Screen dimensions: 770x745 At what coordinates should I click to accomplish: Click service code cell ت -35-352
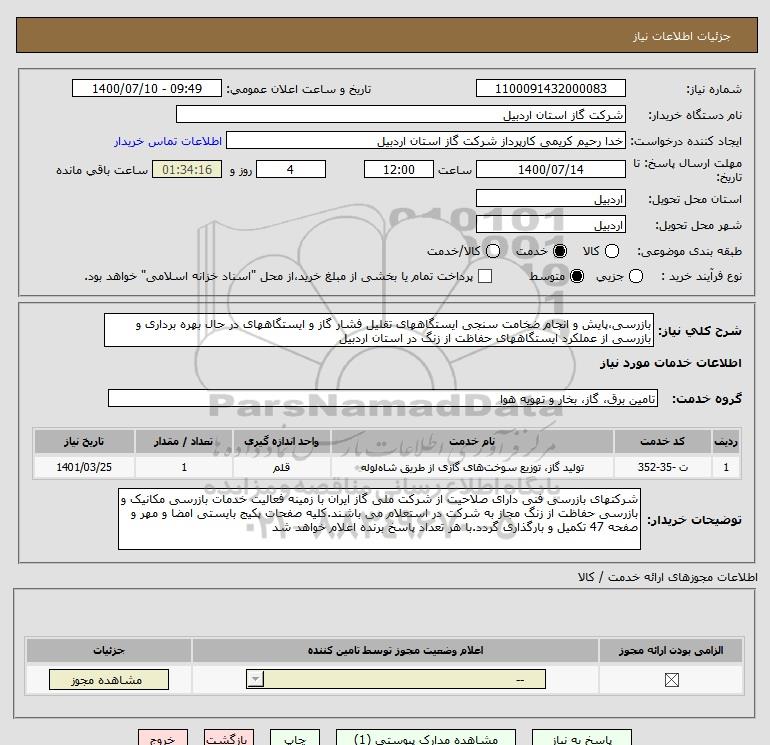pos(662,467)
